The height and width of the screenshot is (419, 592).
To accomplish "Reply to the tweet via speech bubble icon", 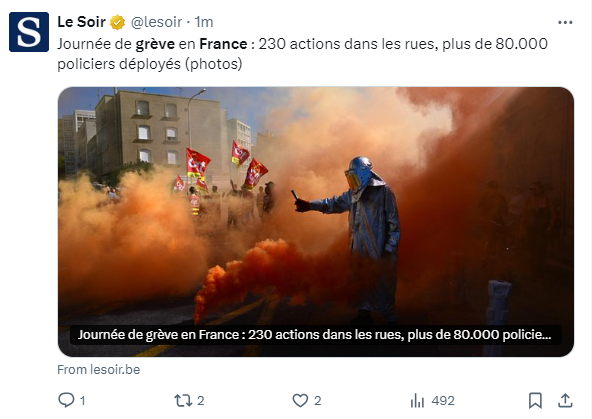I will pos(66,400).
